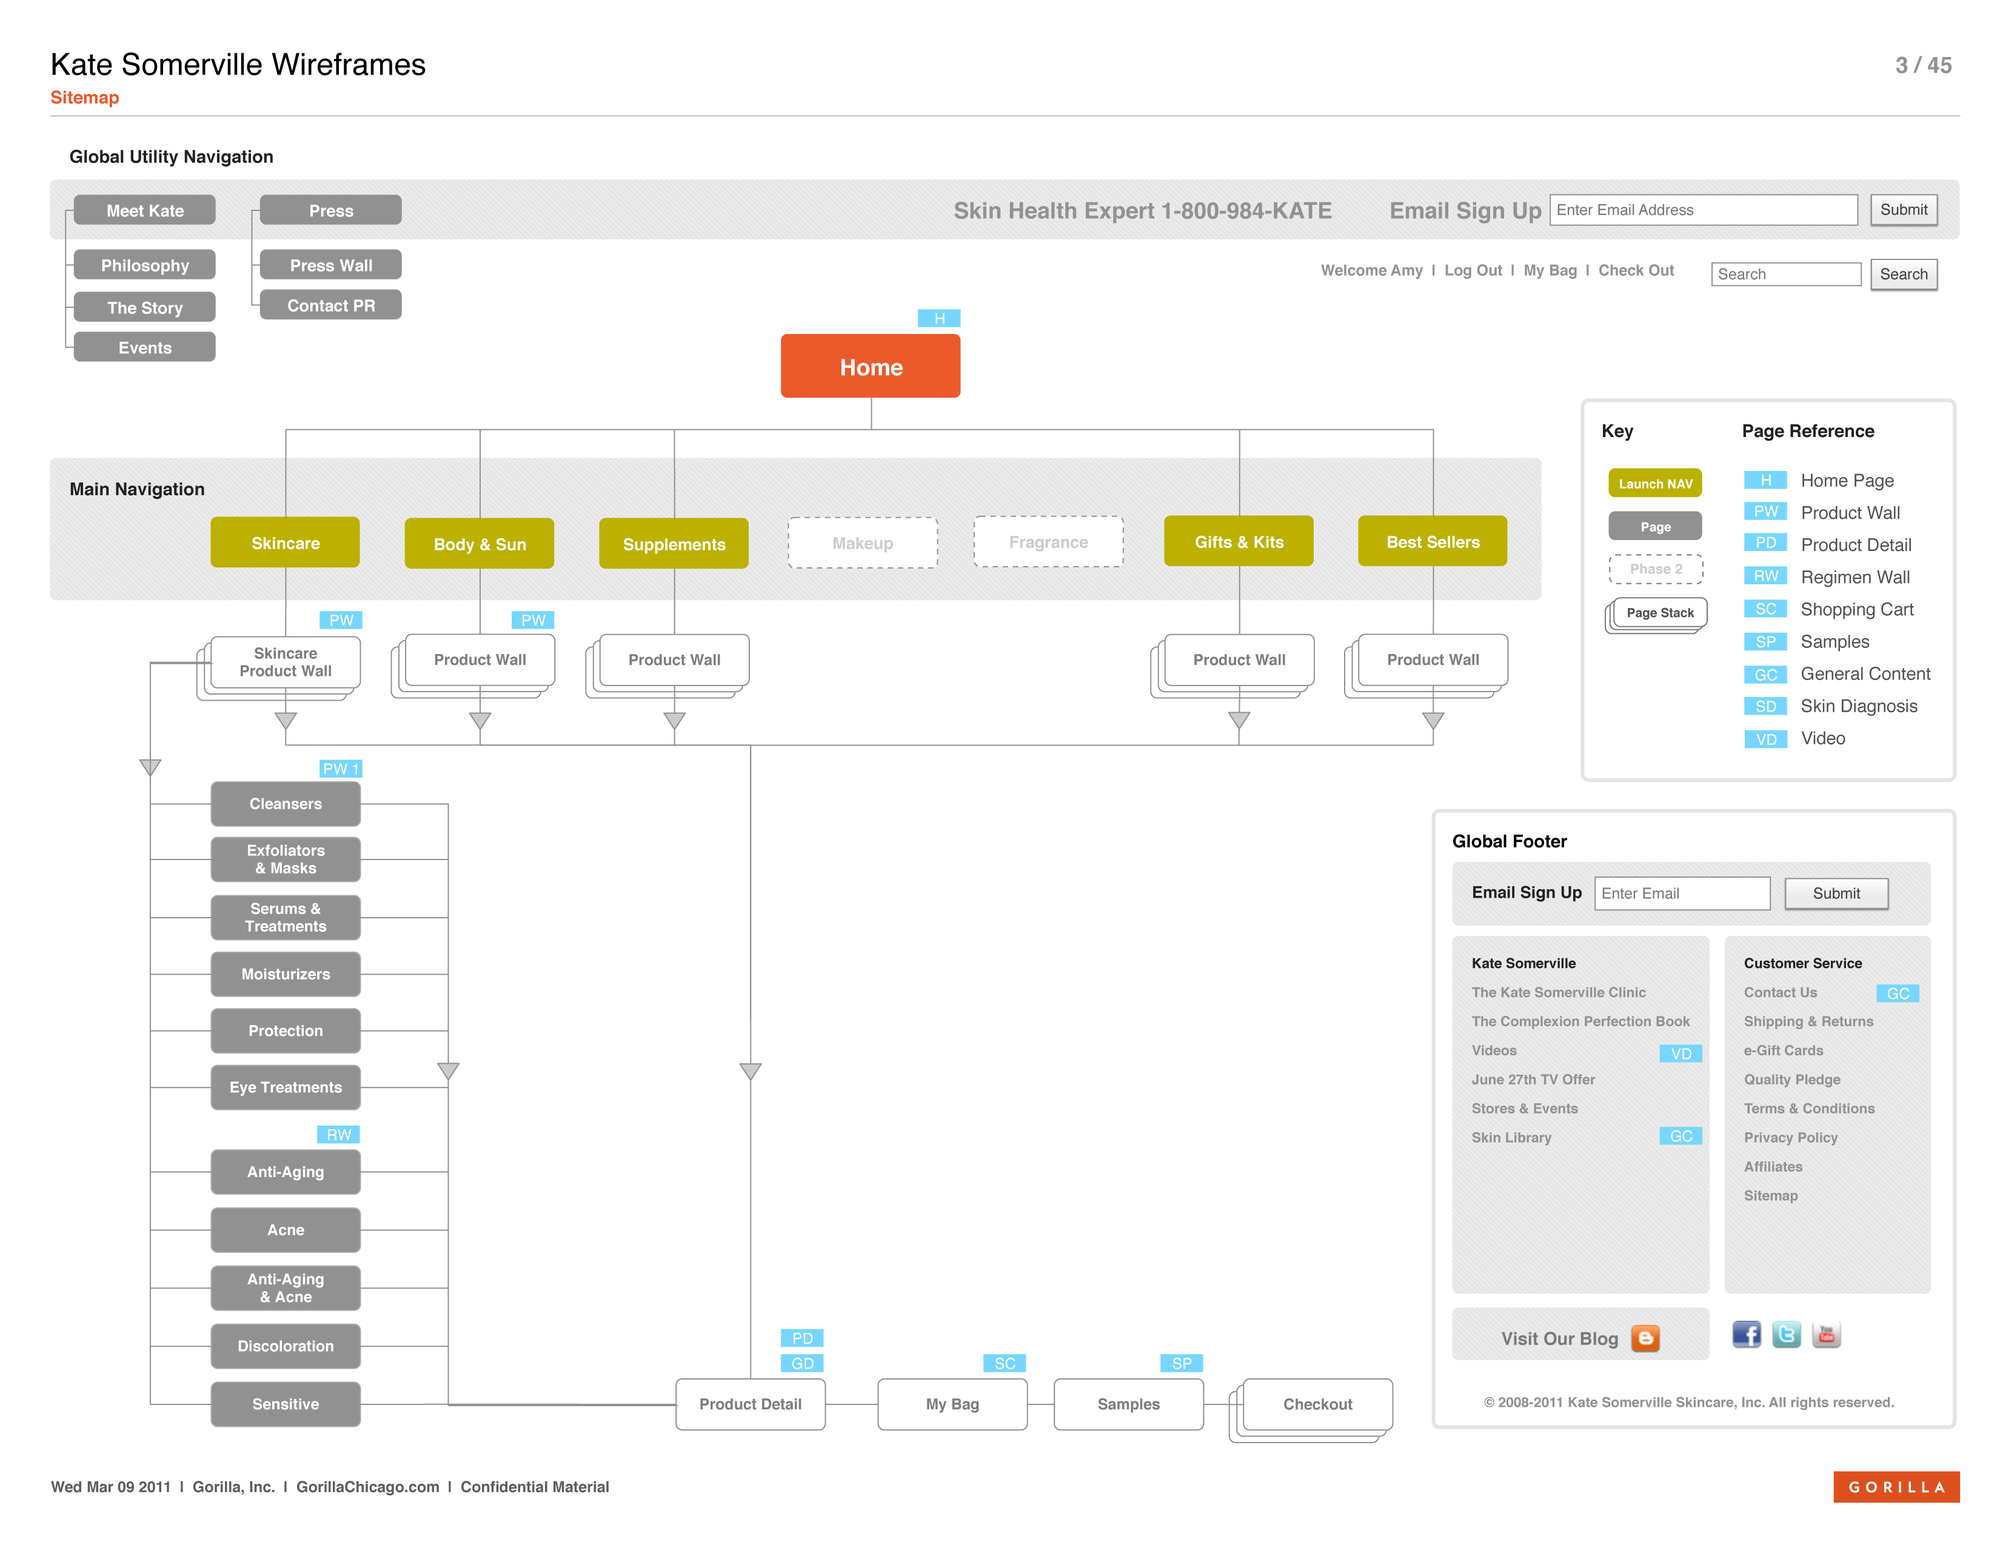Open the Events page box
This screenshot has width=2000, height=1545.
[145, 347]
